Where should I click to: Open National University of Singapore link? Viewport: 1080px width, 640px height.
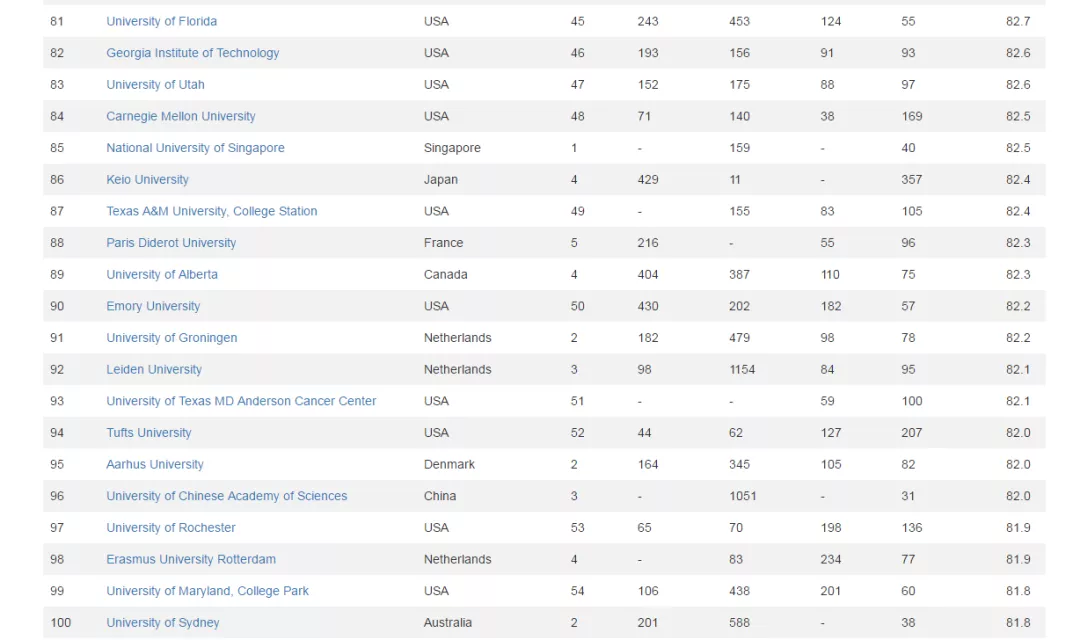(195, 148)
